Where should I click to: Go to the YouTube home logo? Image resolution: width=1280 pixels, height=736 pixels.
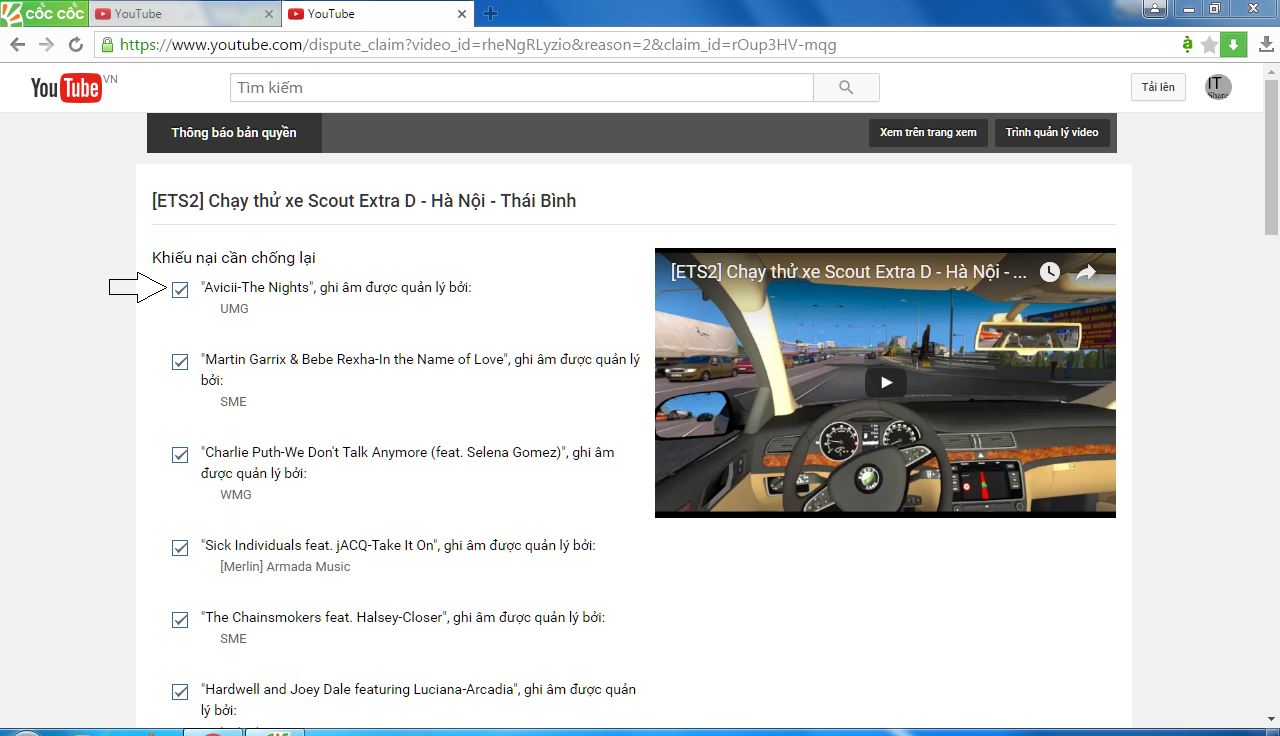[66, 88]
